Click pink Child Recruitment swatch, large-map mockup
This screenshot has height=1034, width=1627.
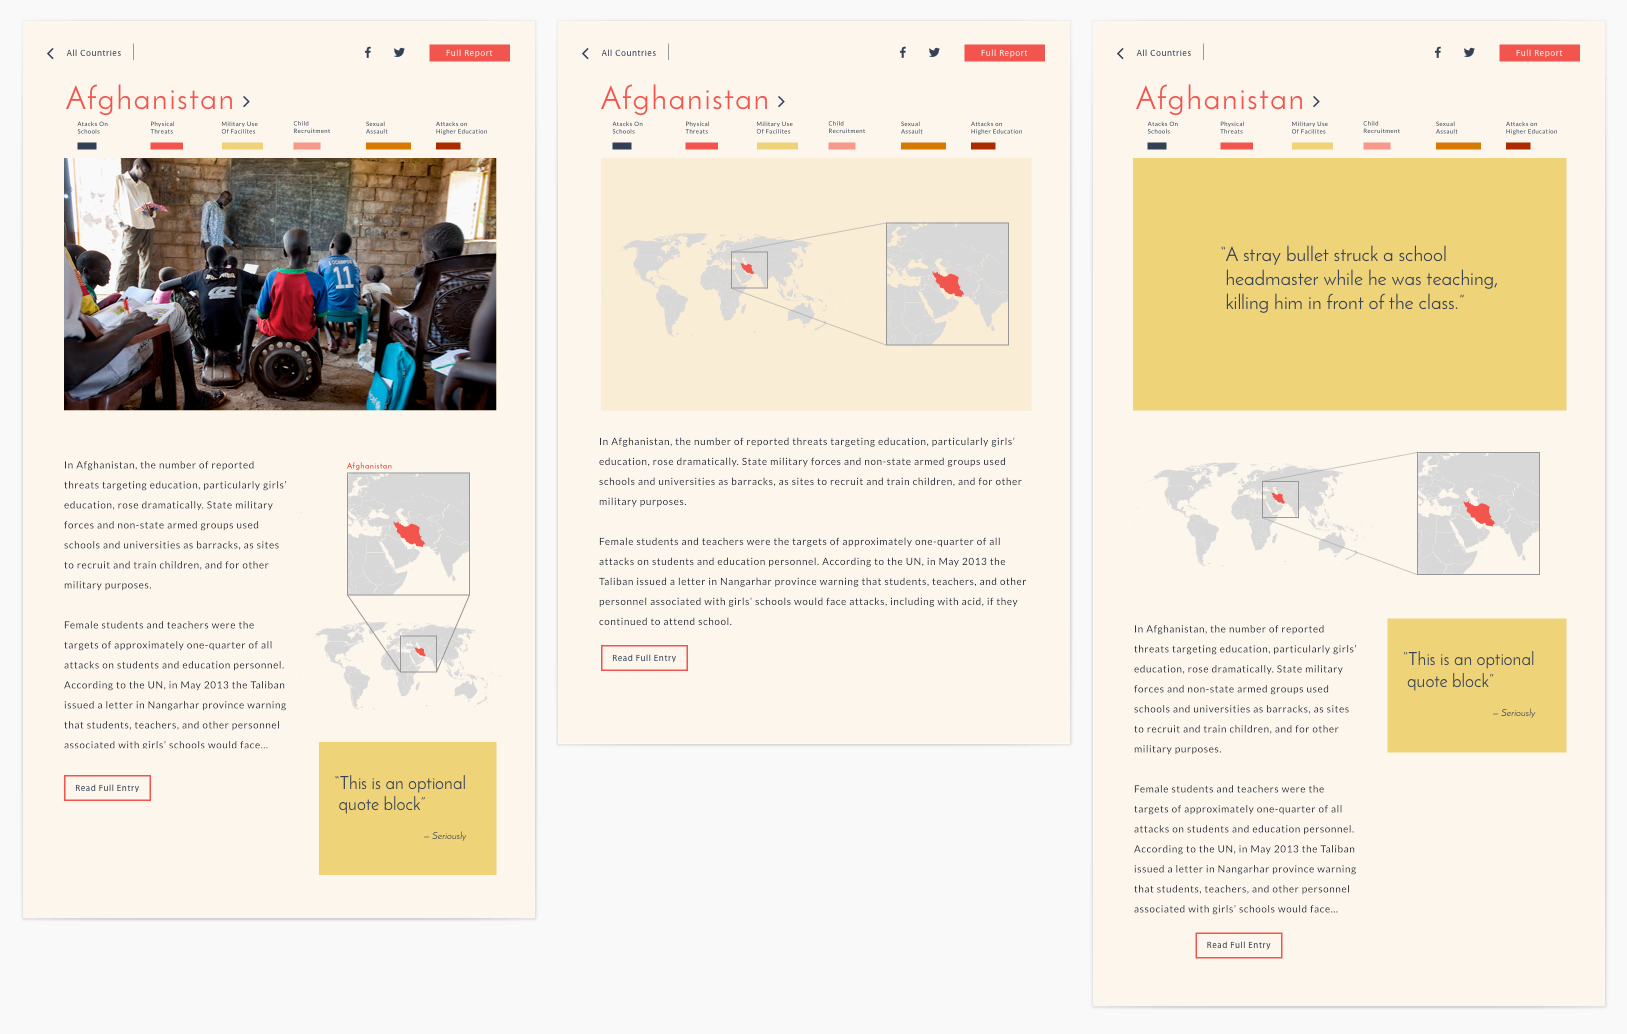842,146
